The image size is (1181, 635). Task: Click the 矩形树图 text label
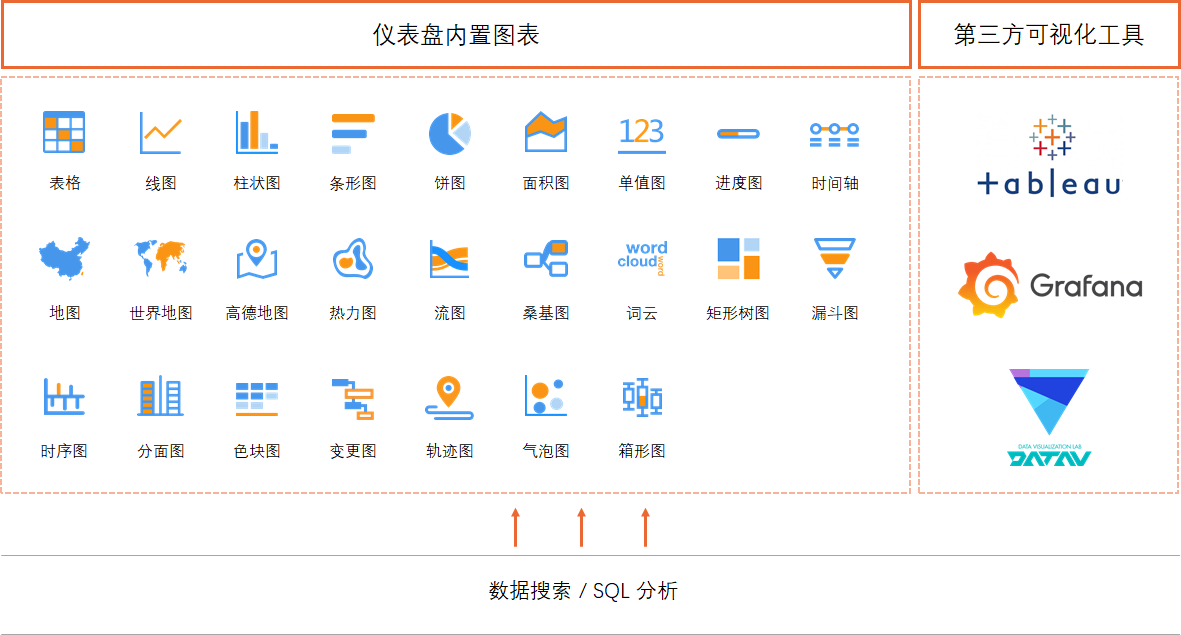(738, 313)
